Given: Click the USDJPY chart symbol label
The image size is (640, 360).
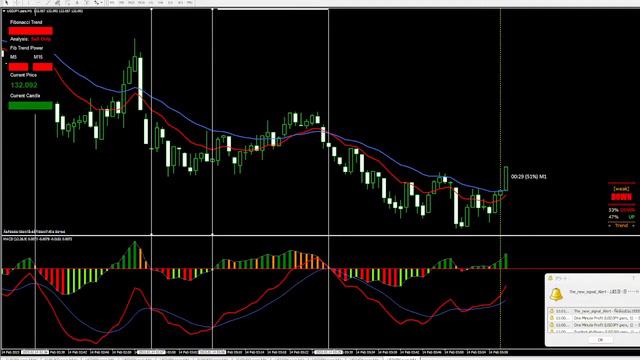Looking at the screenshot, I should [x=20, y=11].
